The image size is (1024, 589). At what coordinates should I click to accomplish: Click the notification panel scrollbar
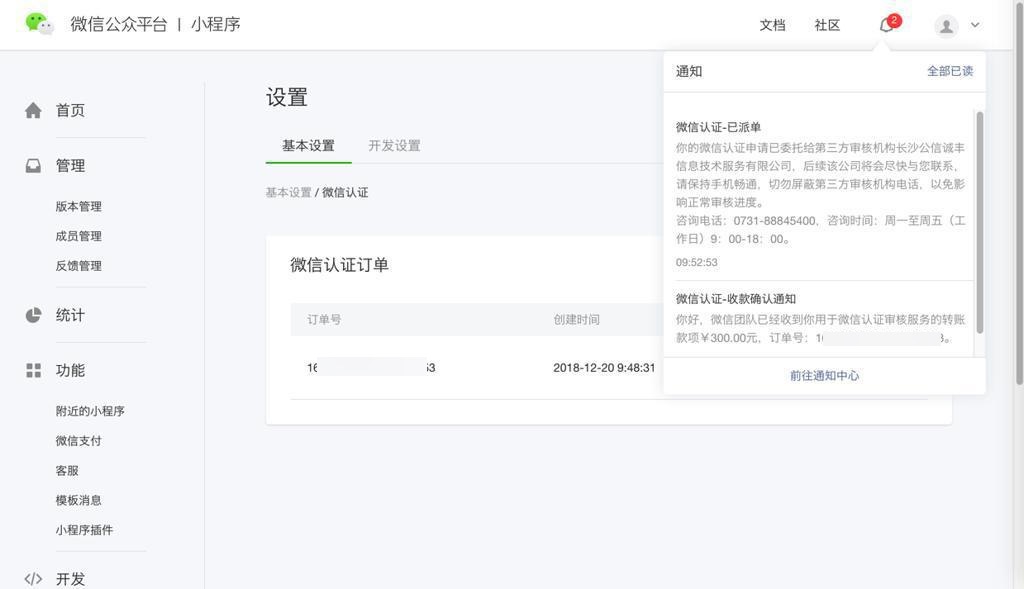pyautogui.click(x=980, y=222)
